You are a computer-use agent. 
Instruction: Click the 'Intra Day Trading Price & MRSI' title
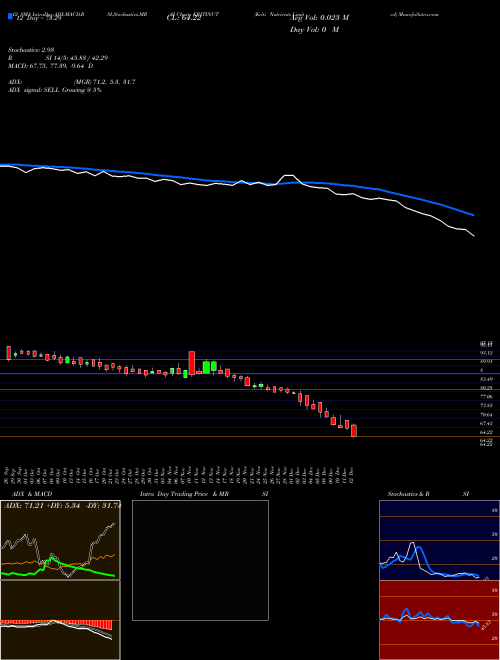click(204, 494)
